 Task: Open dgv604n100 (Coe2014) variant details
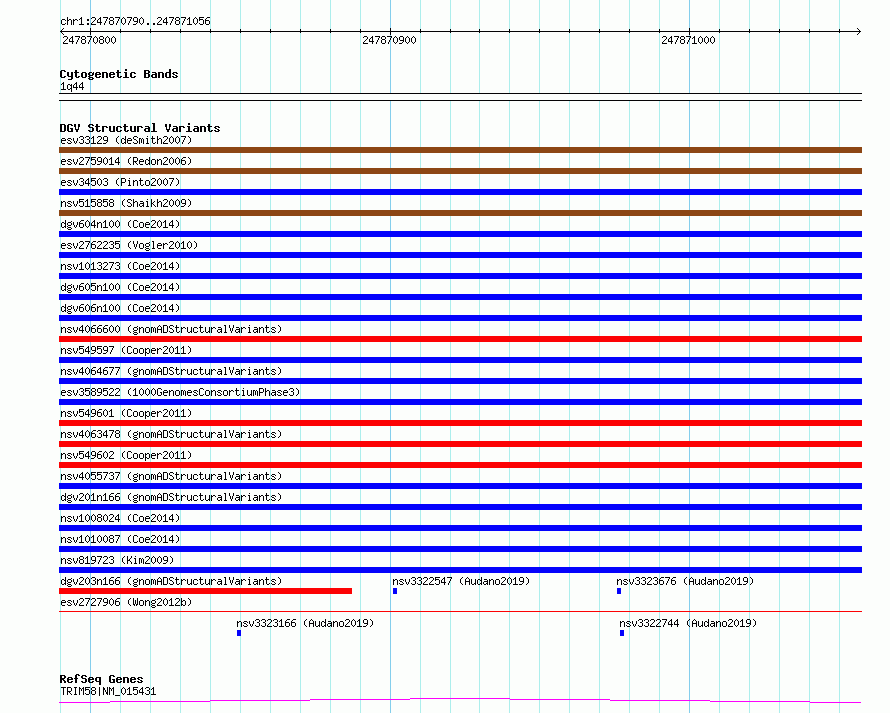(x=120, y=224)
